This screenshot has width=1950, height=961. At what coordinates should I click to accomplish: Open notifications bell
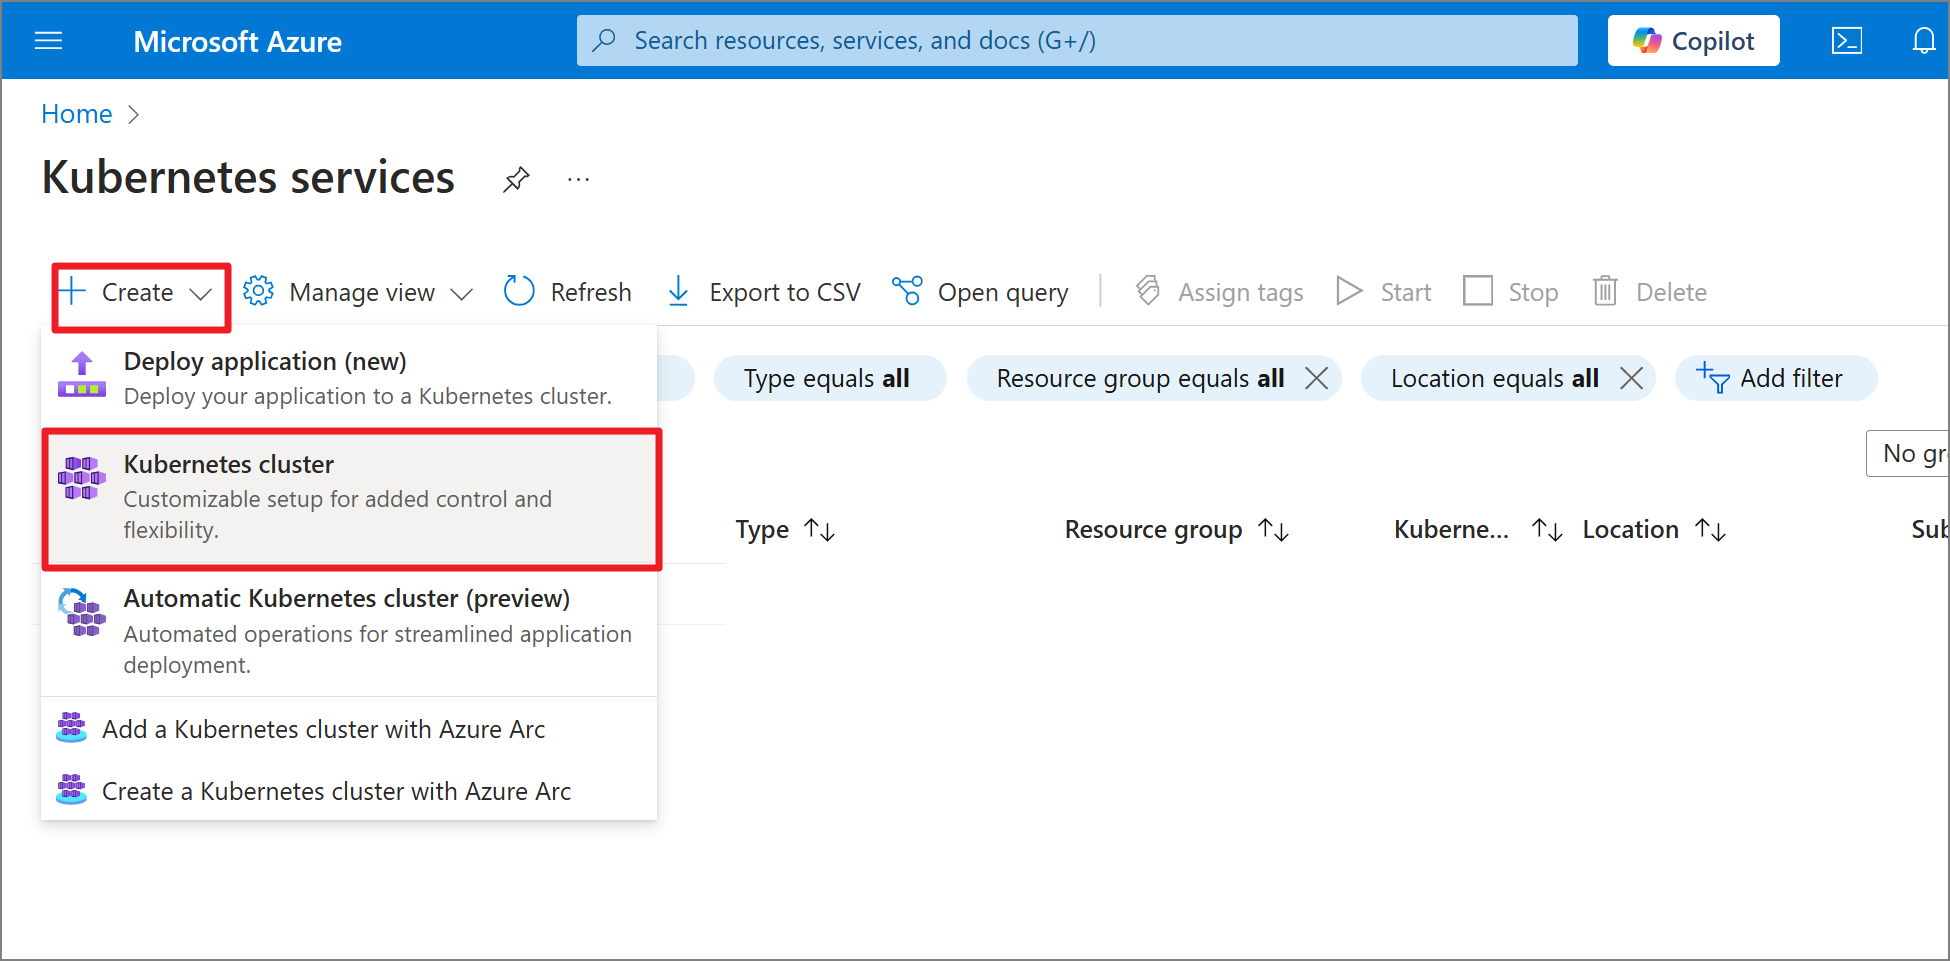[1923, 41]
